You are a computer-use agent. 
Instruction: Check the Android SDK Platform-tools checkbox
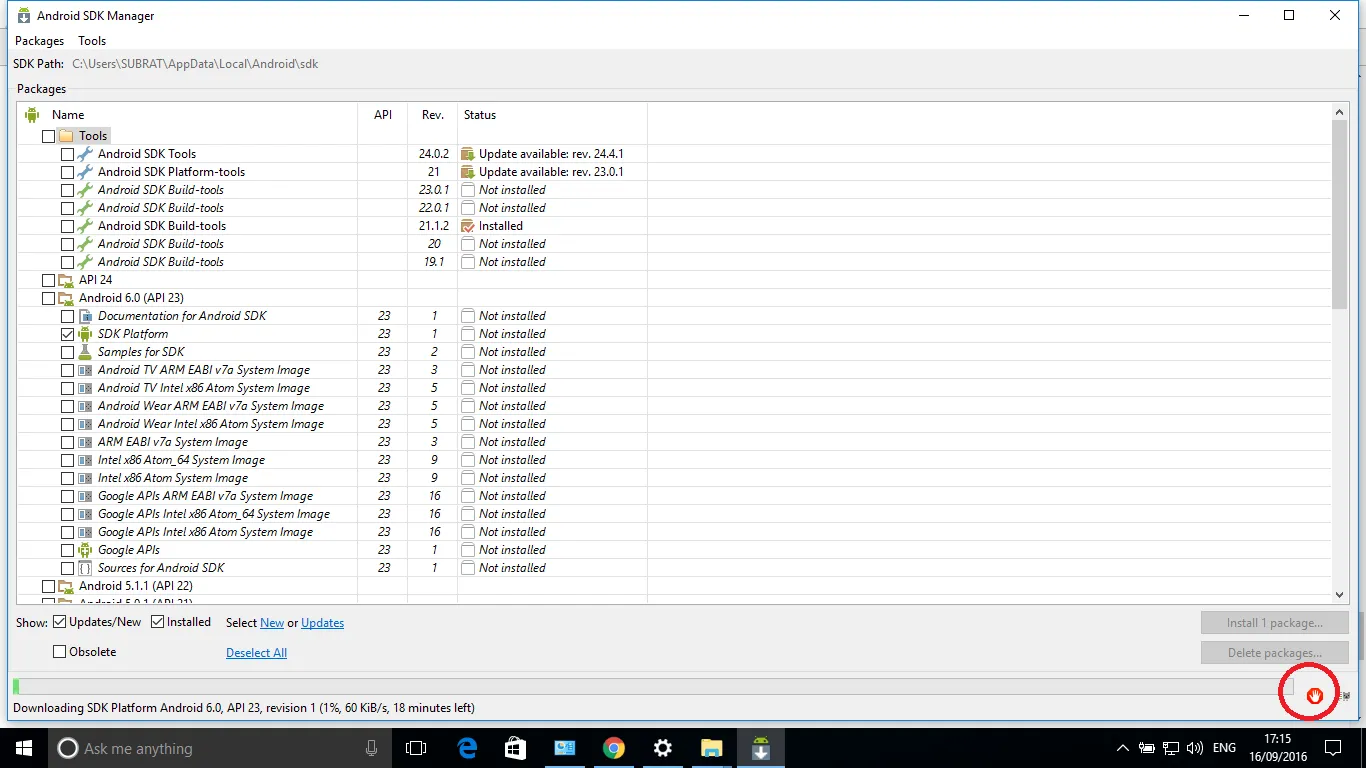point(67,172)
